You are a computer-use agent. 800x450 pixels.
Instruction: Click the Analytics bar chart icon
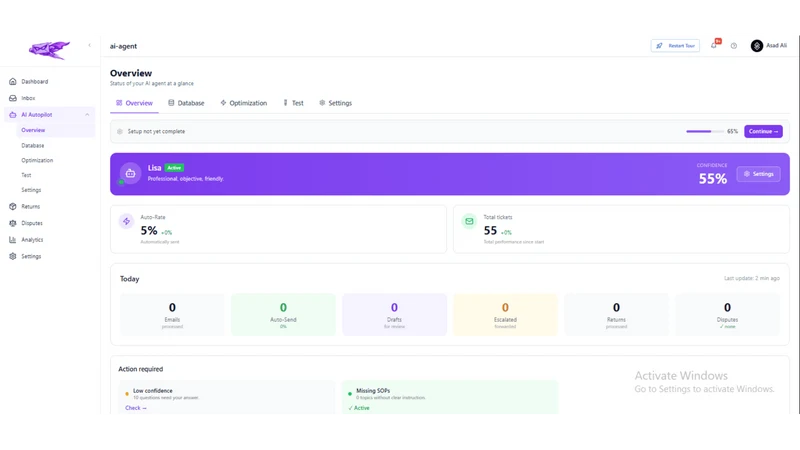click(13, 240)
